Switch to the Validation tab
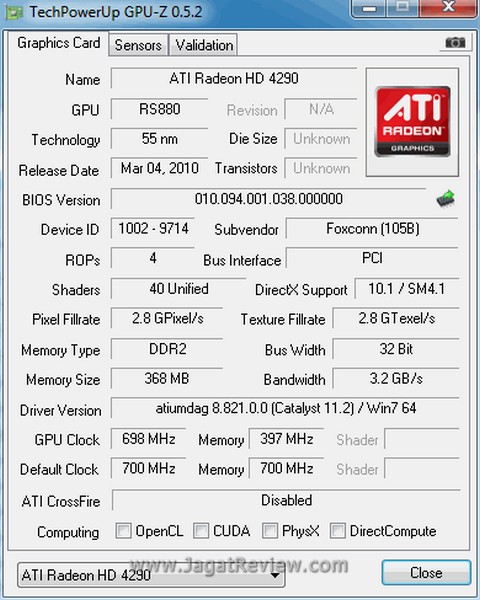480x600 pixels. point(204,45)
